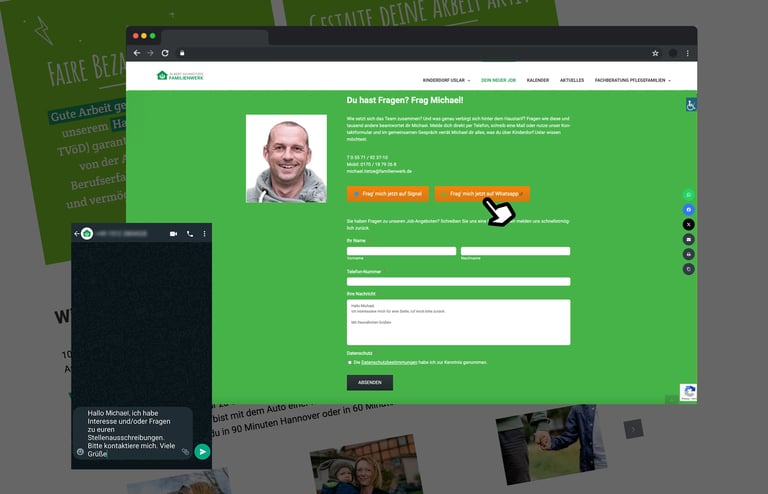Screen dimensions: 768x494
Task: Reload the page with the refresh icon
Action: pos(165,53)
